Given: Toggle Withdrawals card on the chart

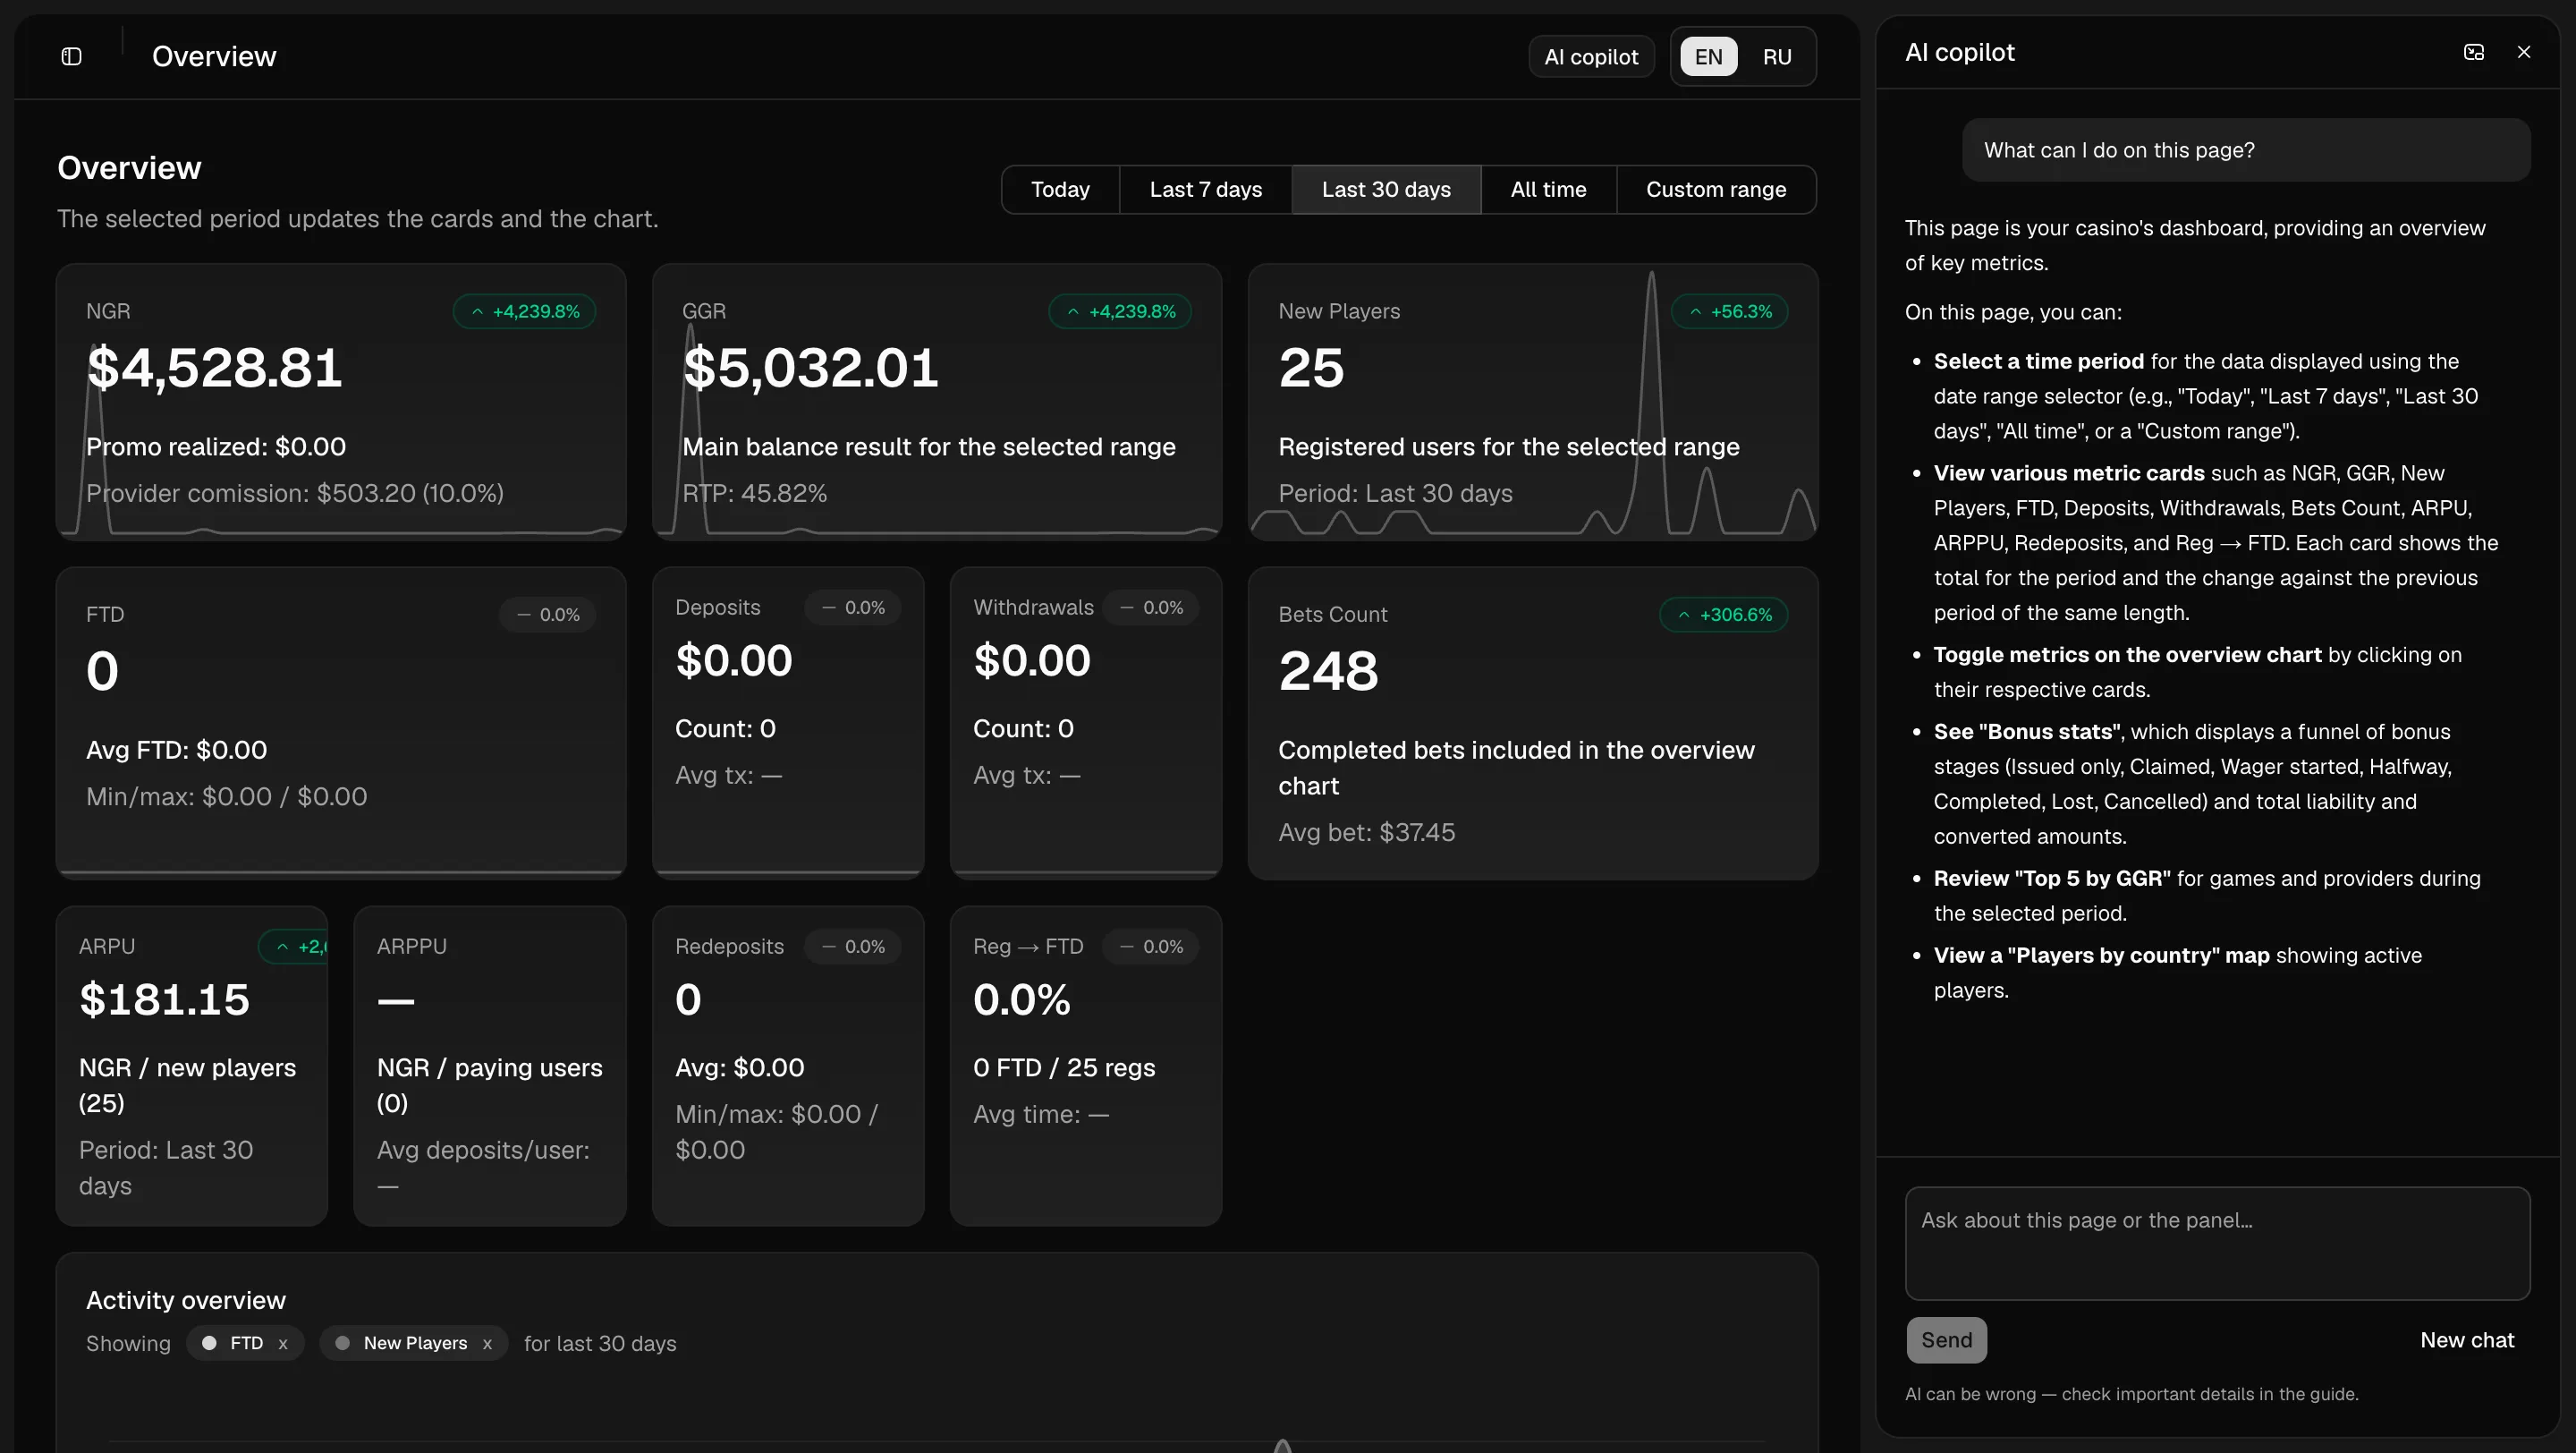Looking at the screenshot, I should (1086, 723).
